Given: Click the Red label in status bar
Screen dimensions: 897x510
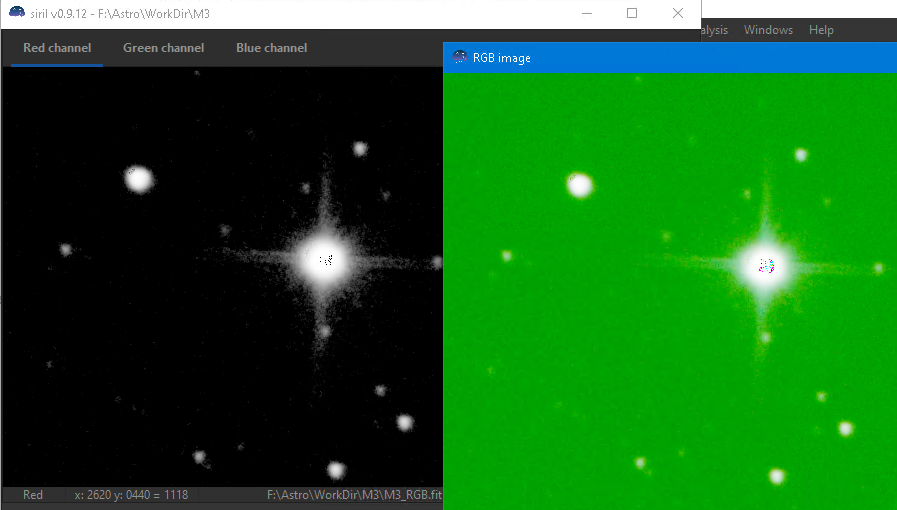Looking at the screenshot, I should pyautogui.click(x=33, y=495).
